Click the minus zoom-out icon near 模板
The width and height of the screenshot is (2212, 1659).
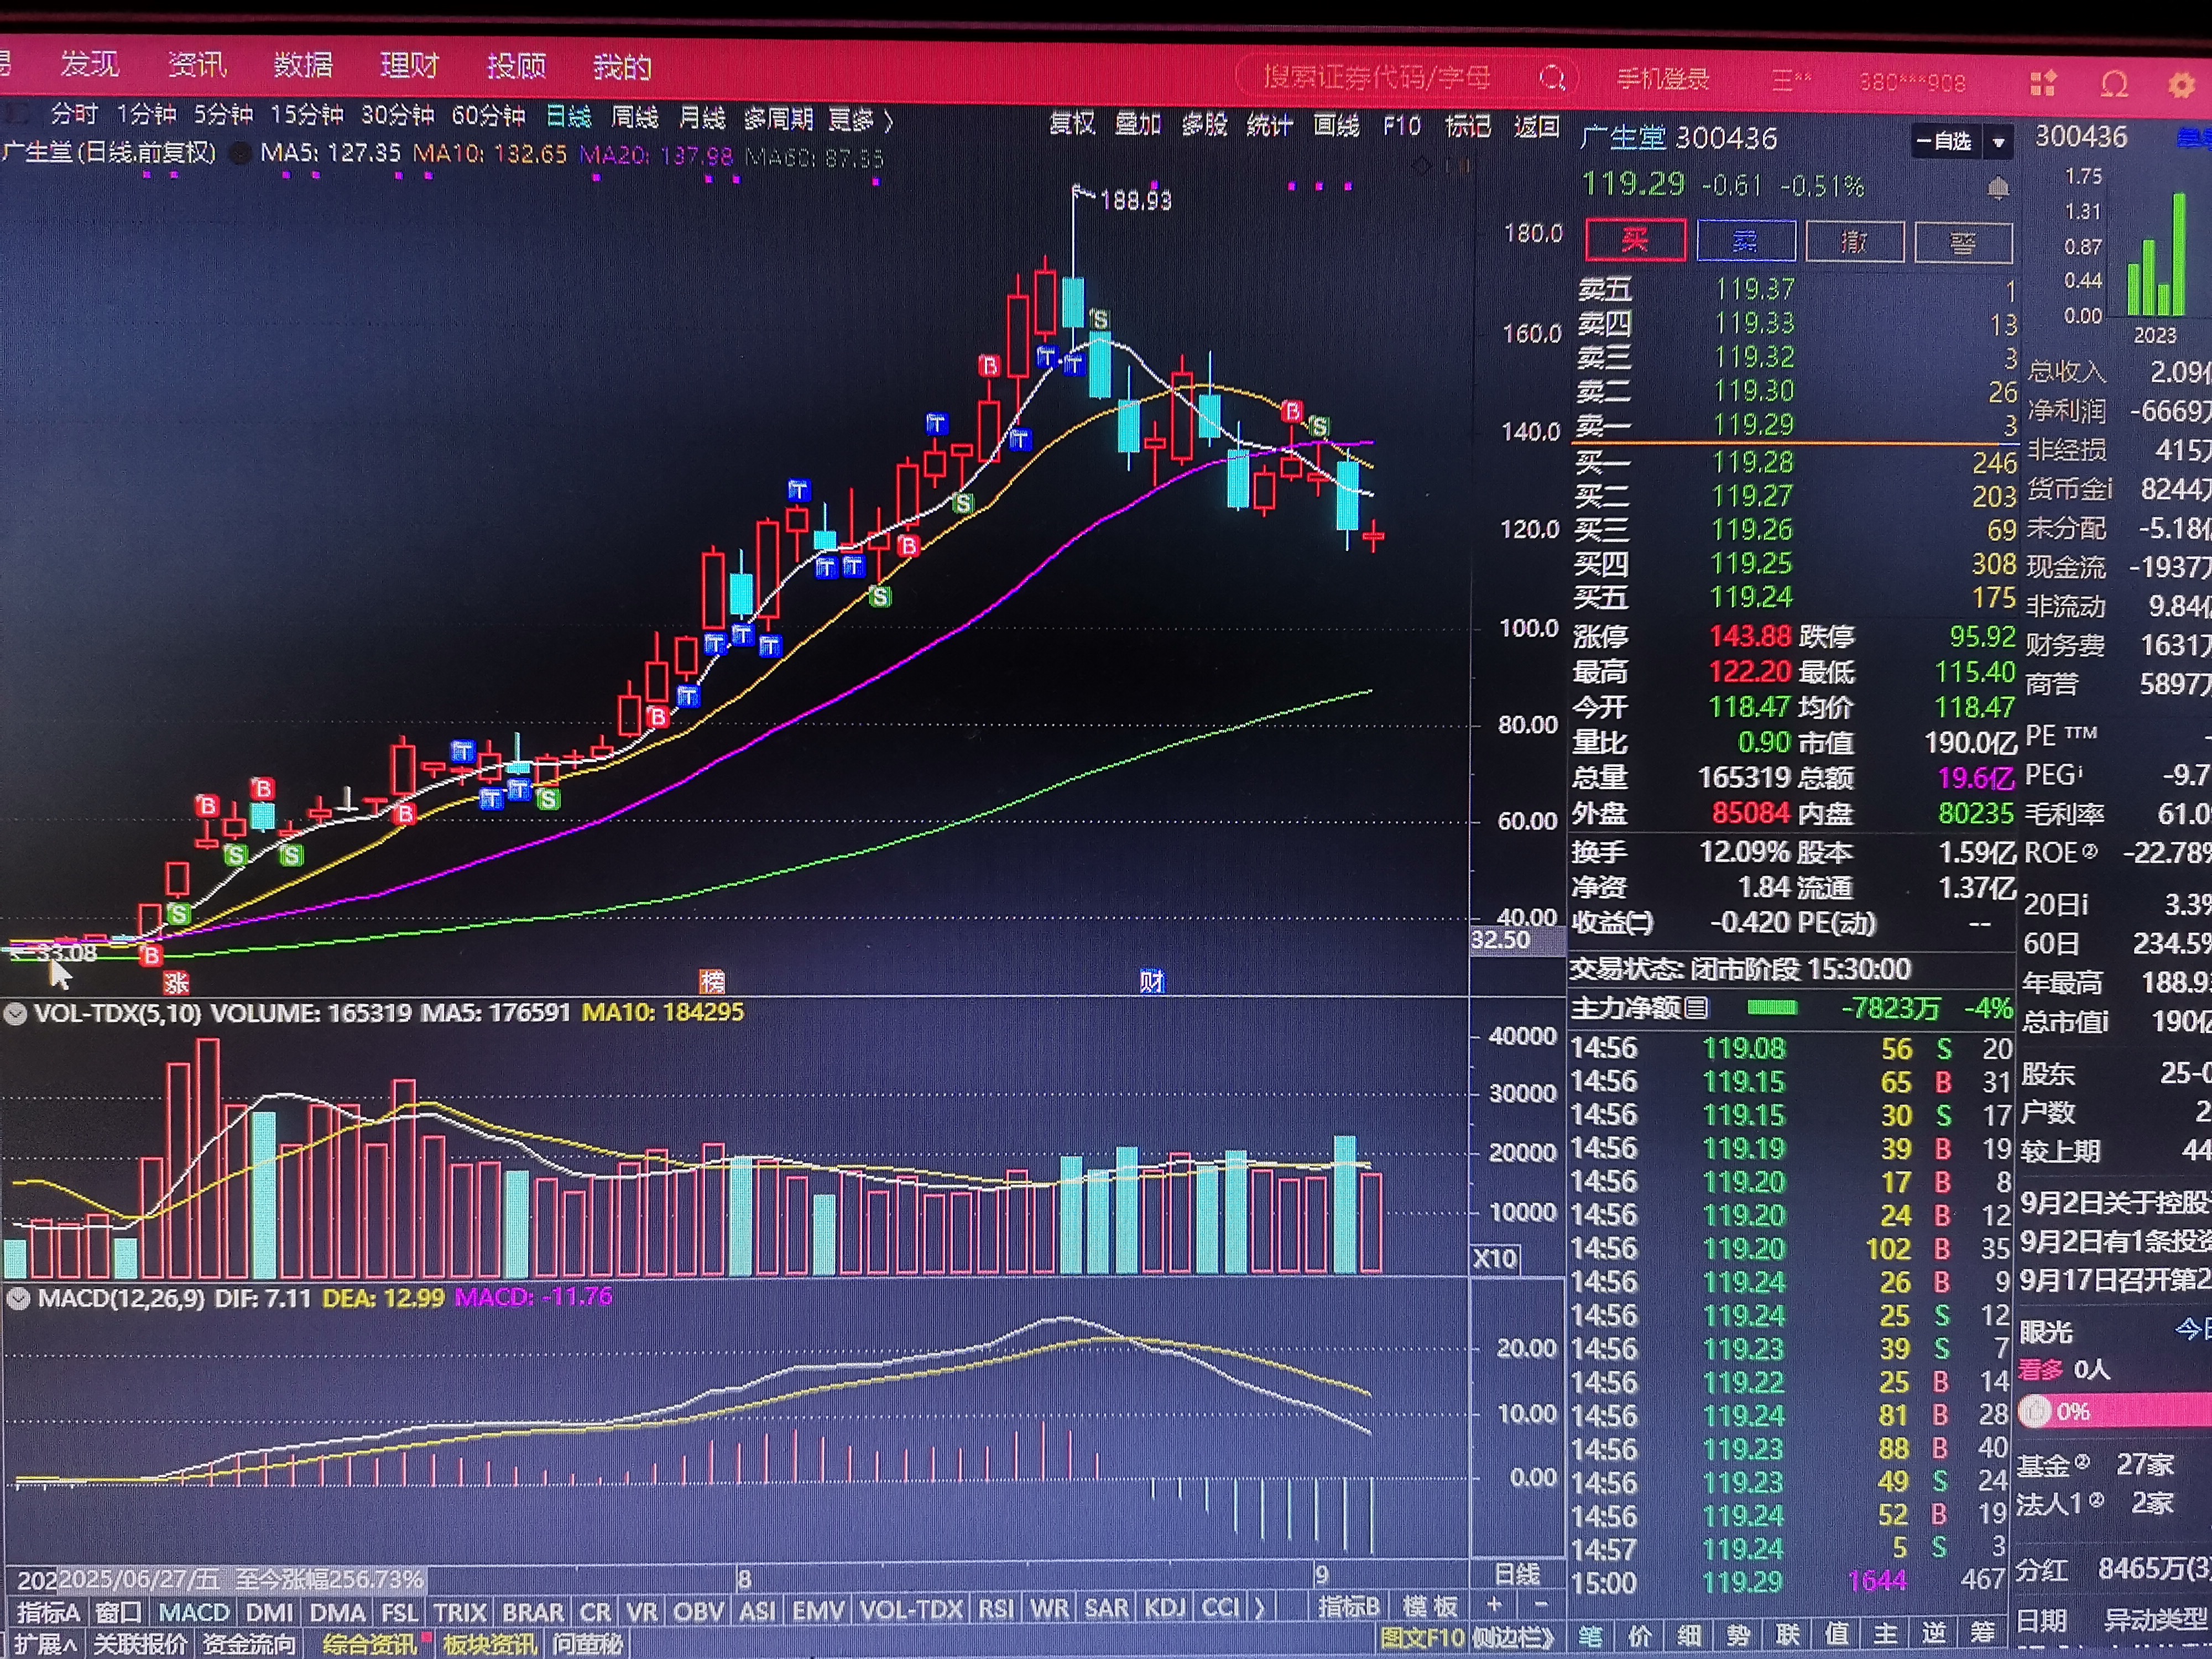click(1541, 1605)
